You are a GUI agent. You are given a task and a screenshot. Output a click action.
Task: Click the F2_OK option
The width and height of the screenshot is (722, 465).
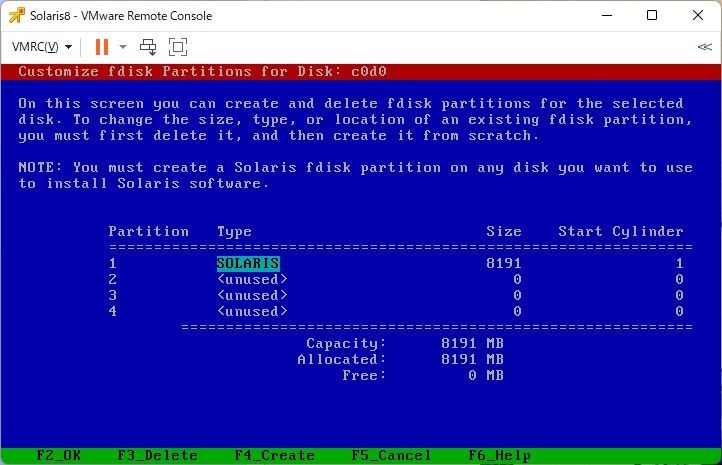58,455
